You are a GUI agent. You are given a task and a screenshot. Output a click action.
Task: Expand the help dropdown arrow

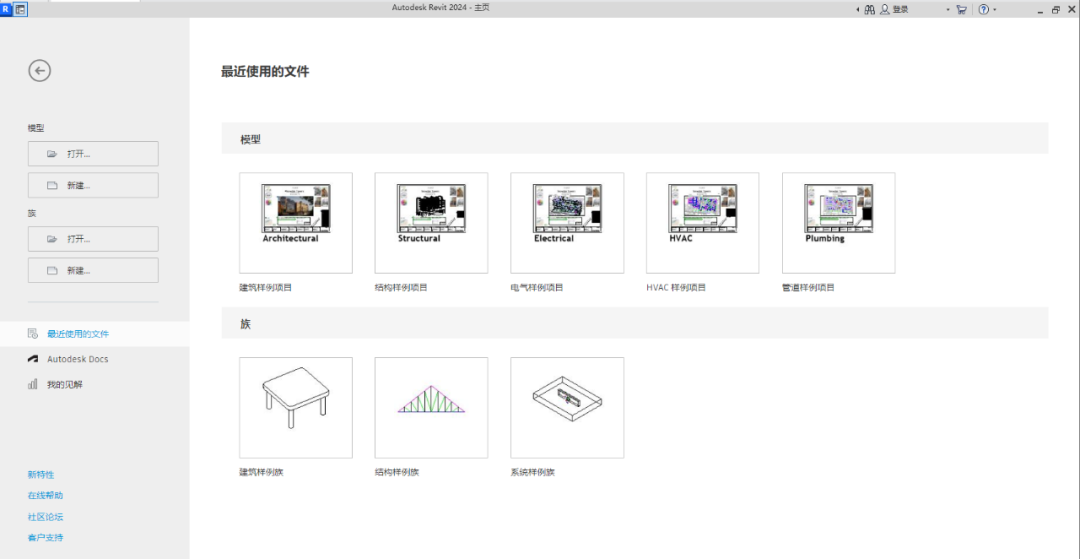[x=995, y=10]
